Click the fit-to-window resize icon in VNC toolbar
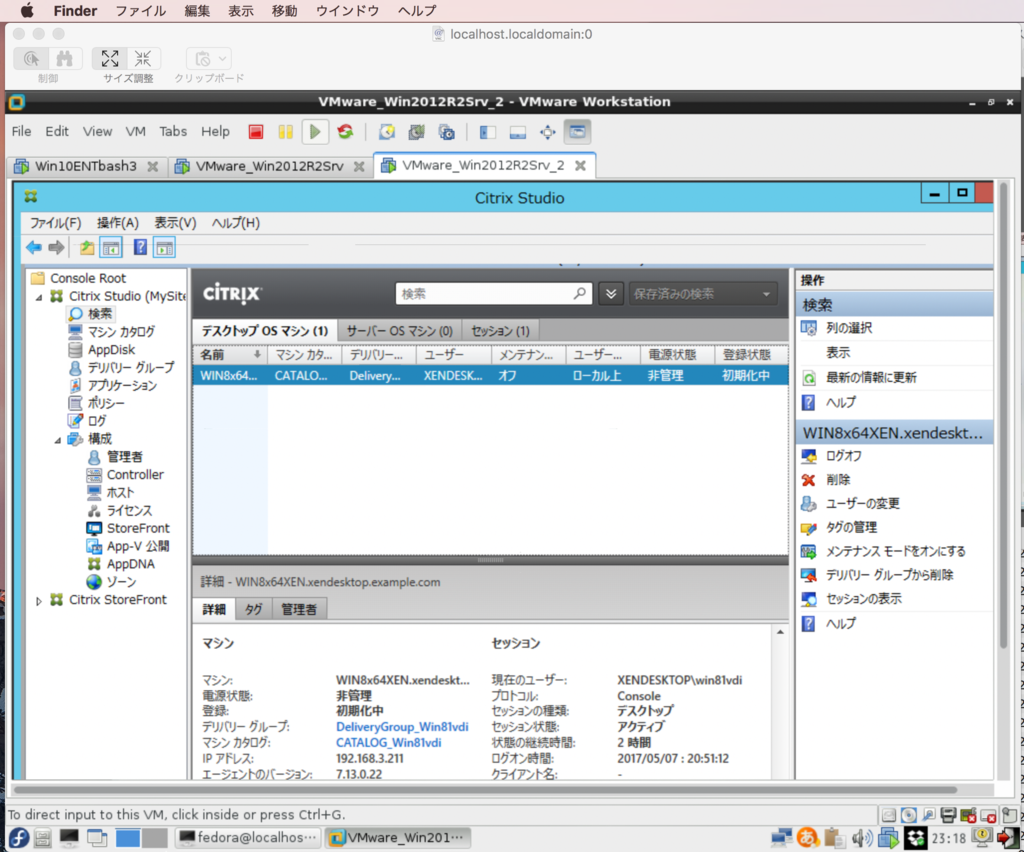Image resolution: width=1024 pixels, height=852 pixels. tap(109, 59)
